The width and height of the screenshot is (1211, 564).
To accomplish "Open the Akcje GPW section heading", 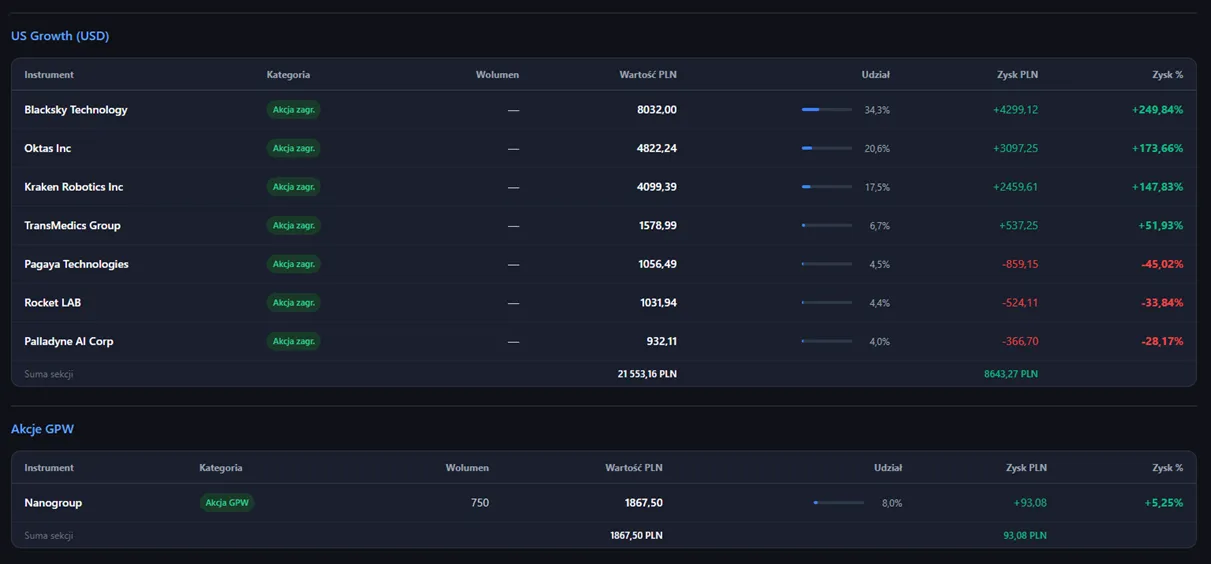I will pos(42,429).
